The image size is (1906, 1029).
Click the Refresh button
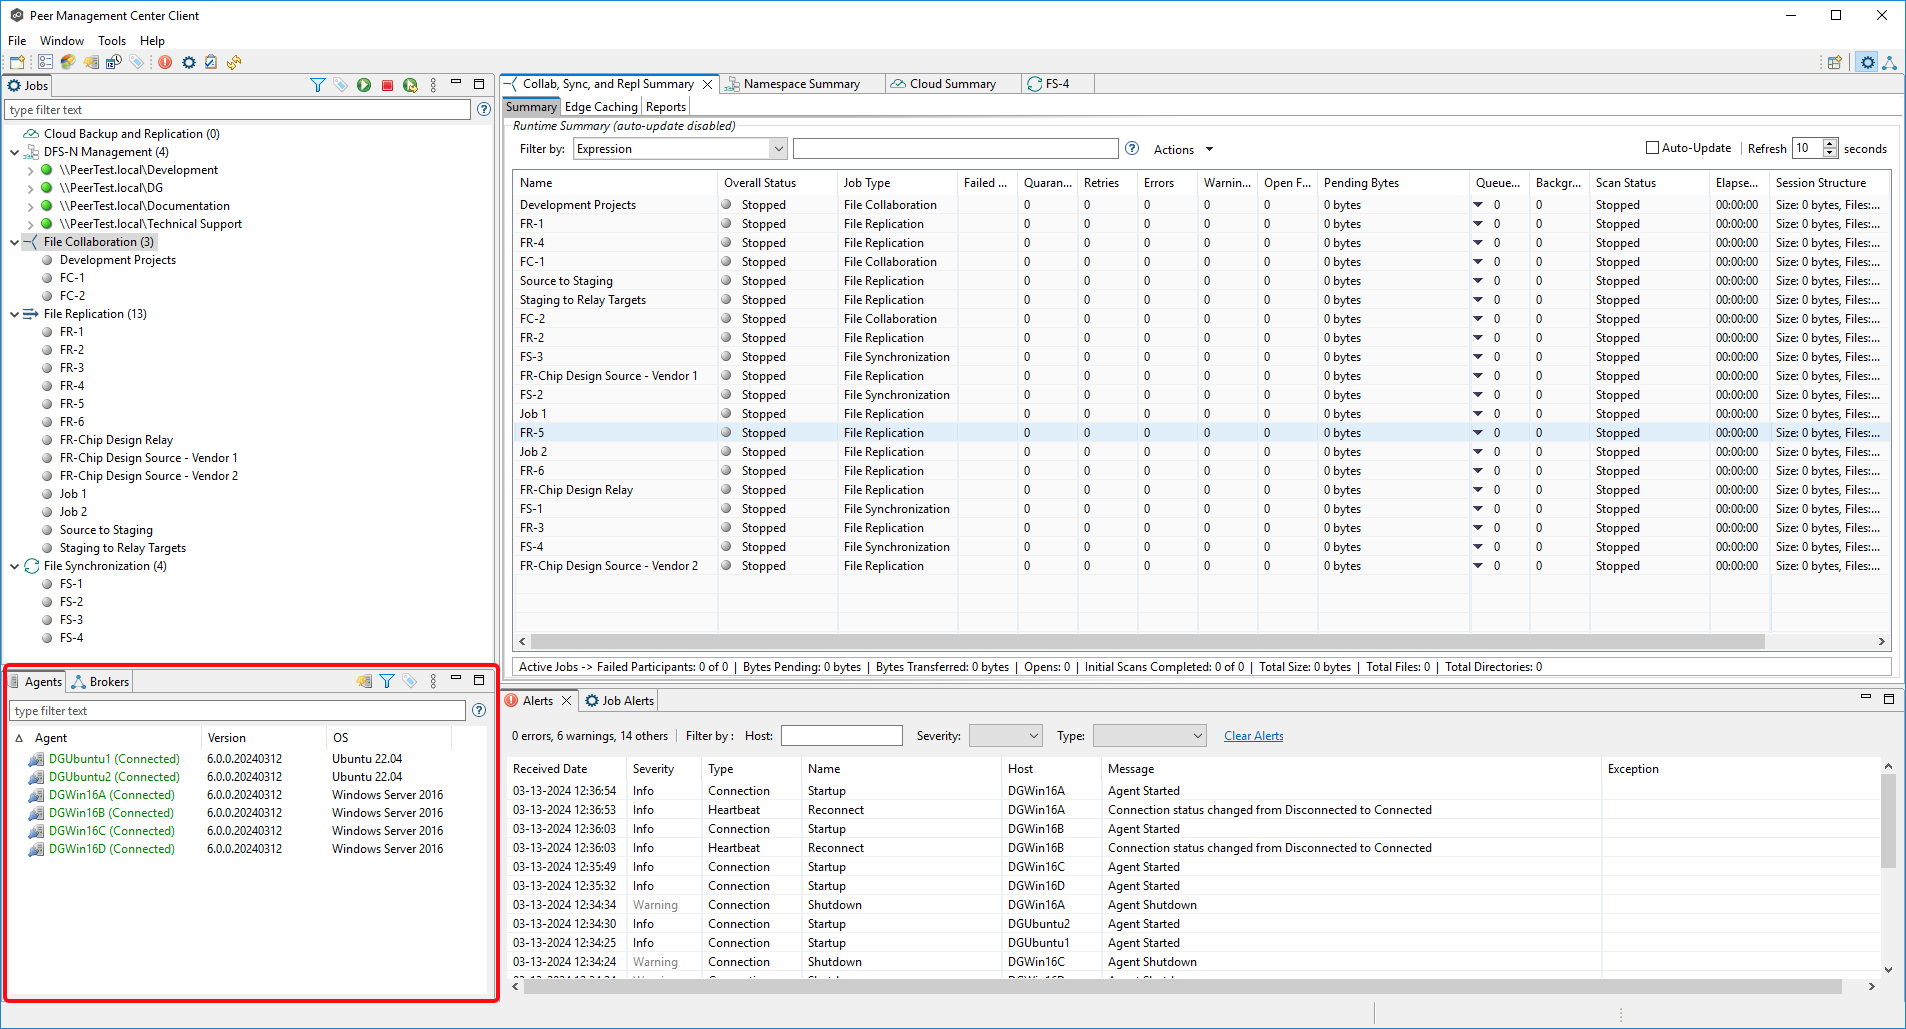(1766, 149)
